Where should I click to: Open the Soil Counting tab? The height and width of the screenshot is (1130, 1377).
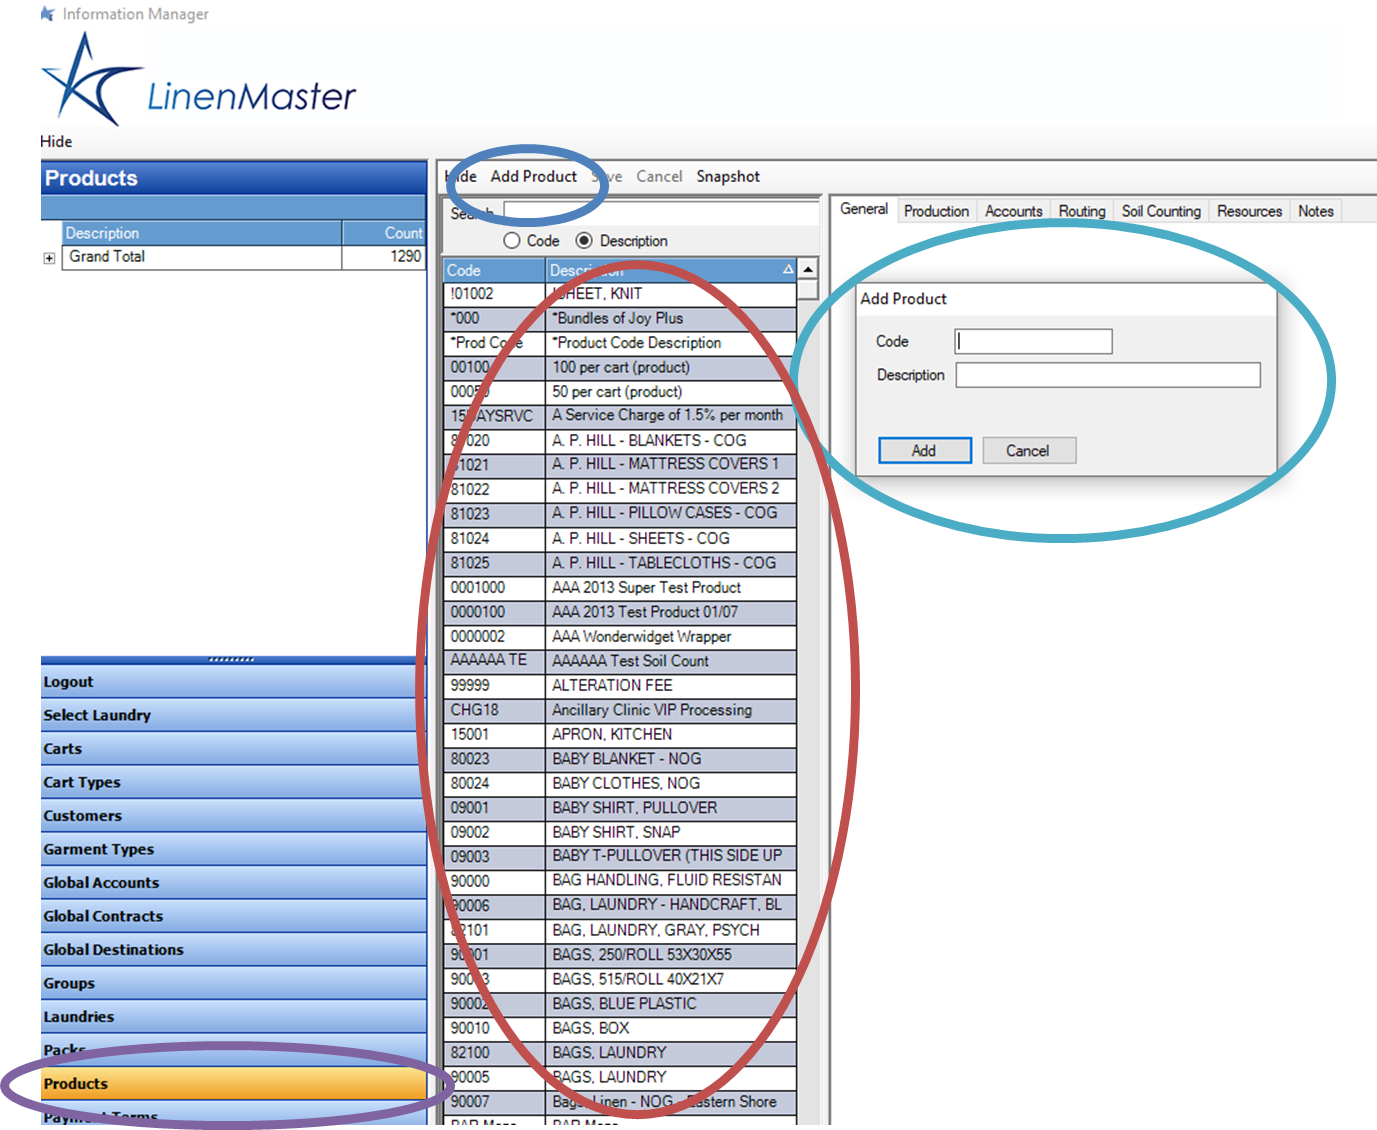[x=1160, y=211]
